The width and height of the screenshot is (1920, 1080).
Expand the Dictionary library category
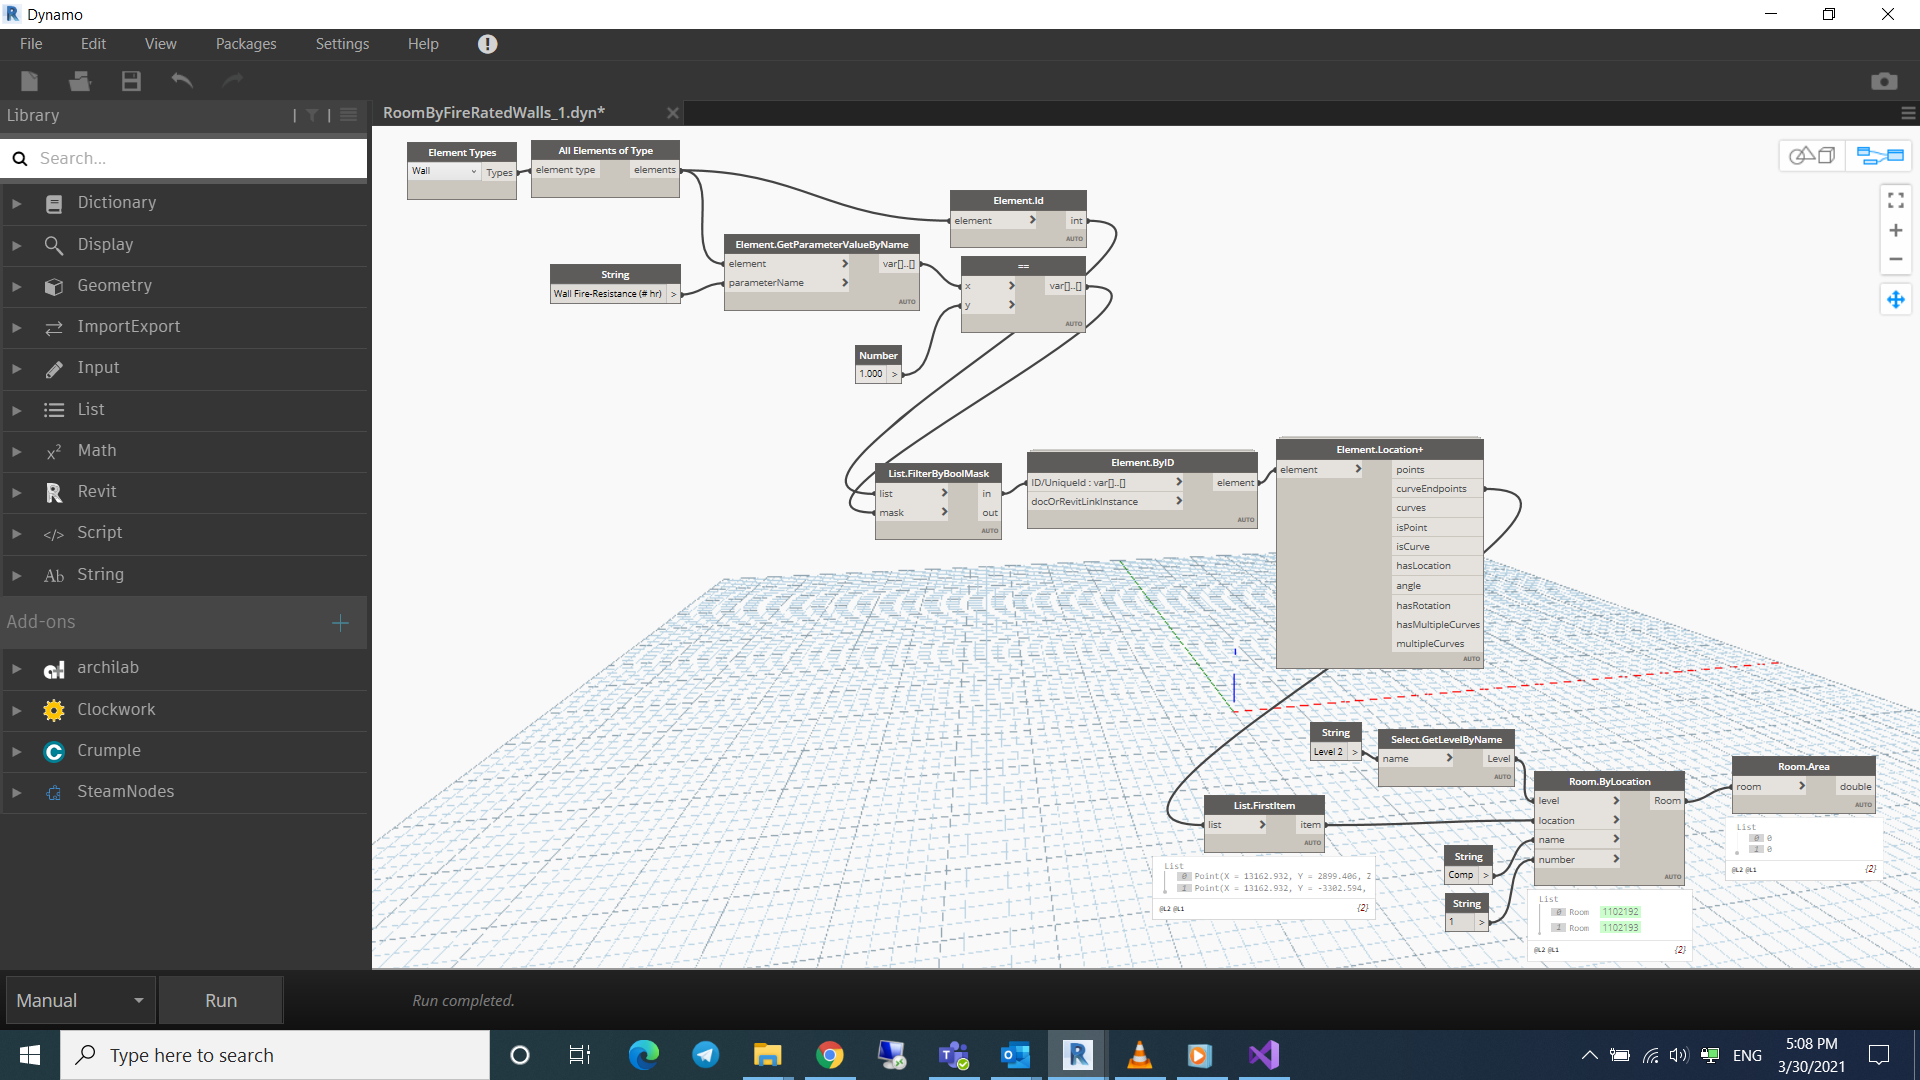point(16,203)
